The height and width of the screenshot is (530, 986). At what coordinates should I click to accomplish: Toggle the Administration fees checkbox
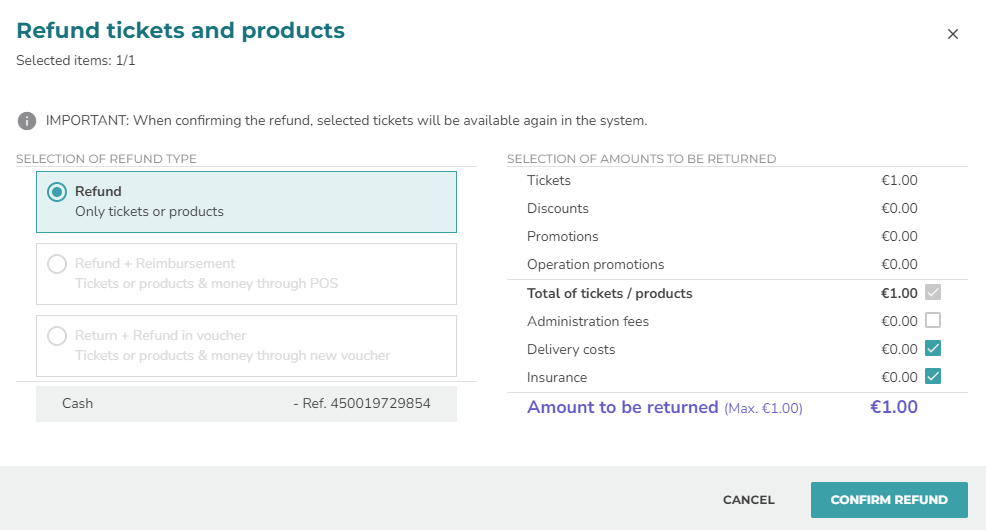933,321
